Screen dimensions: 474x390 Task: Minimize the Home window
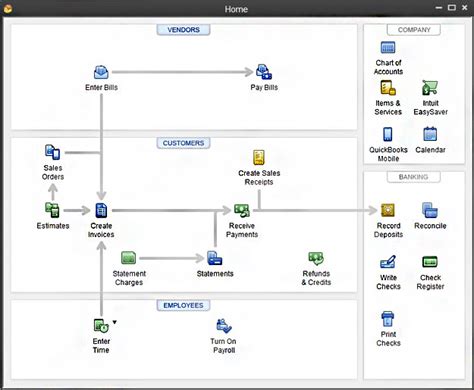pyautogui.click(x=439, y=8)
